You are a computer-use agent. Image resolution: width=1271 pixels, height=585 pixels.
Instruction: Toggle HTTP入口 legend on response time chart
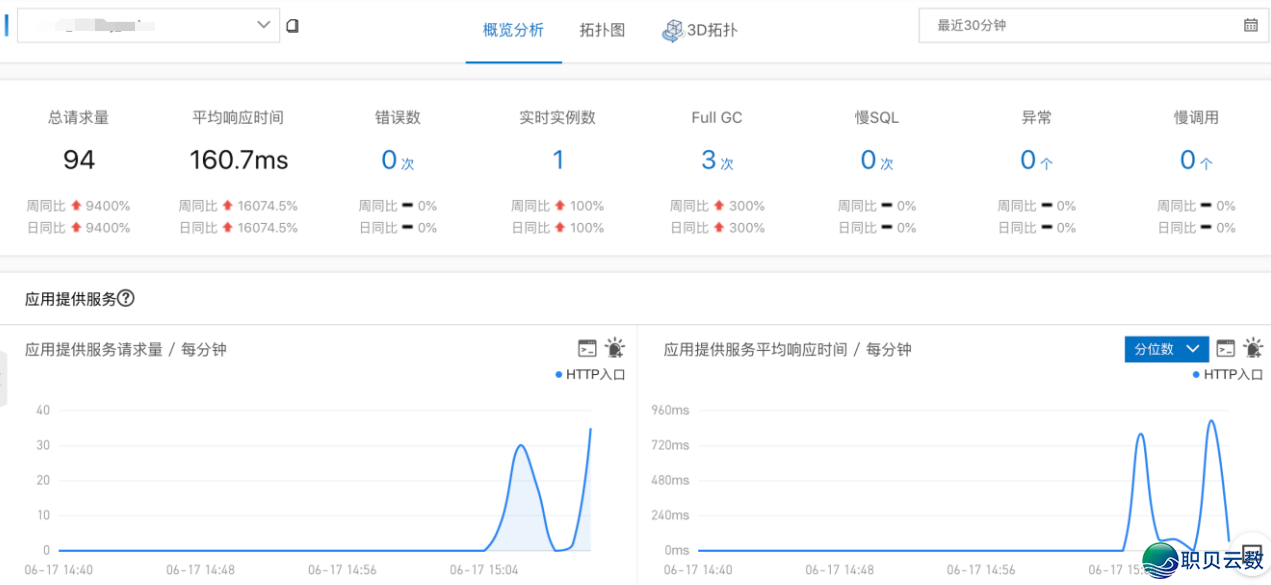click(1228, 374)
